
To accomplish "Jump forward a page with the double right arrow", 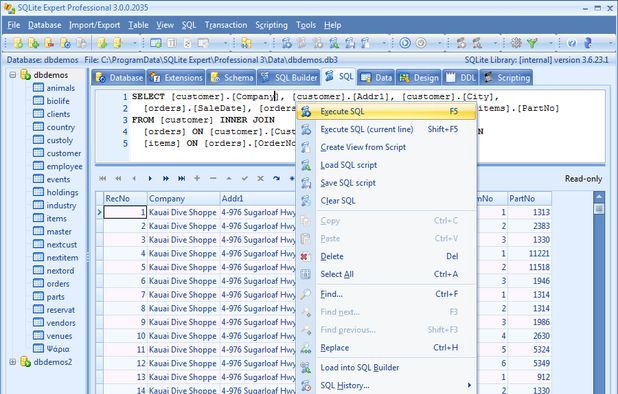I will point(166,178).
